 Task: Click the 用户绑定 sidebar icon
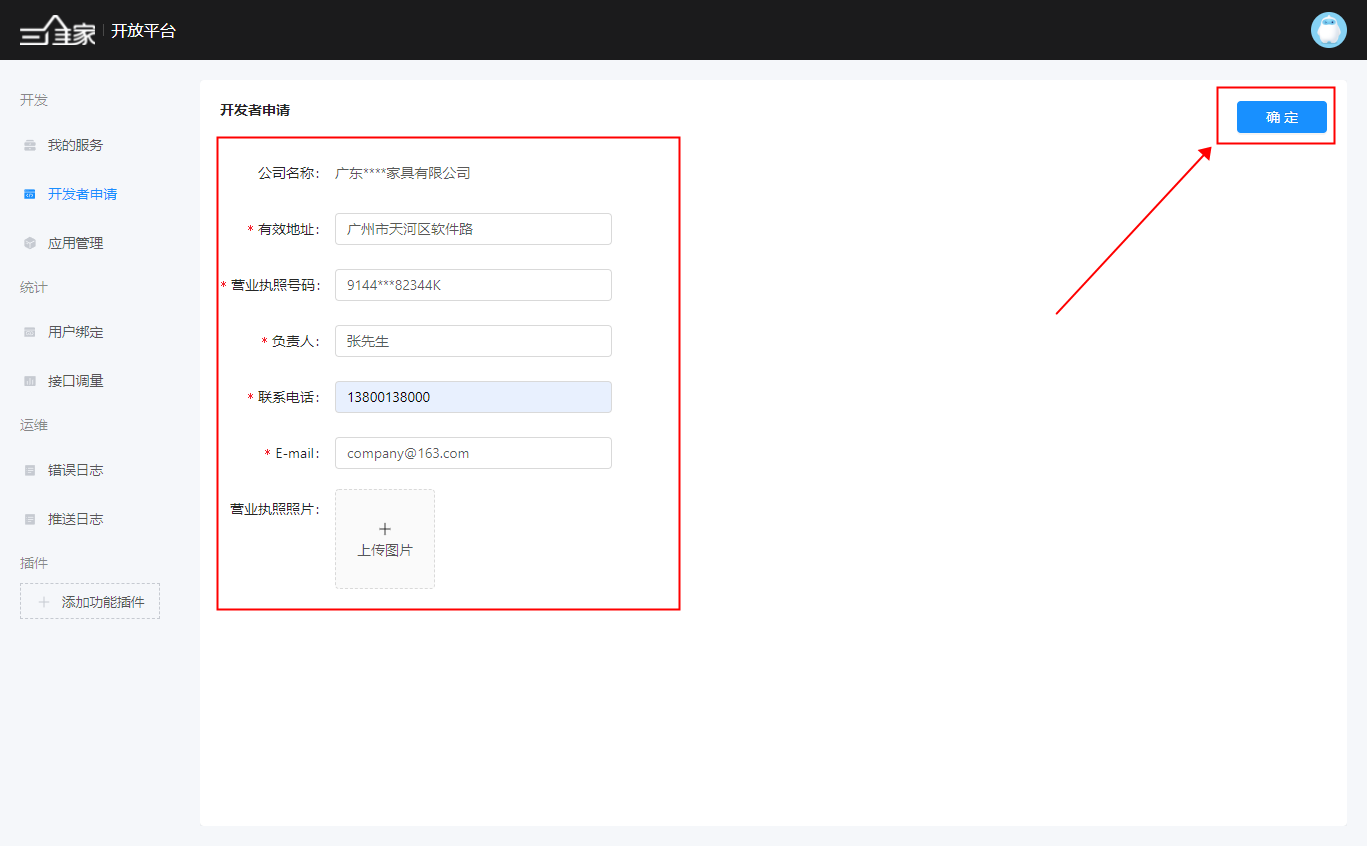tap(30, 332)
